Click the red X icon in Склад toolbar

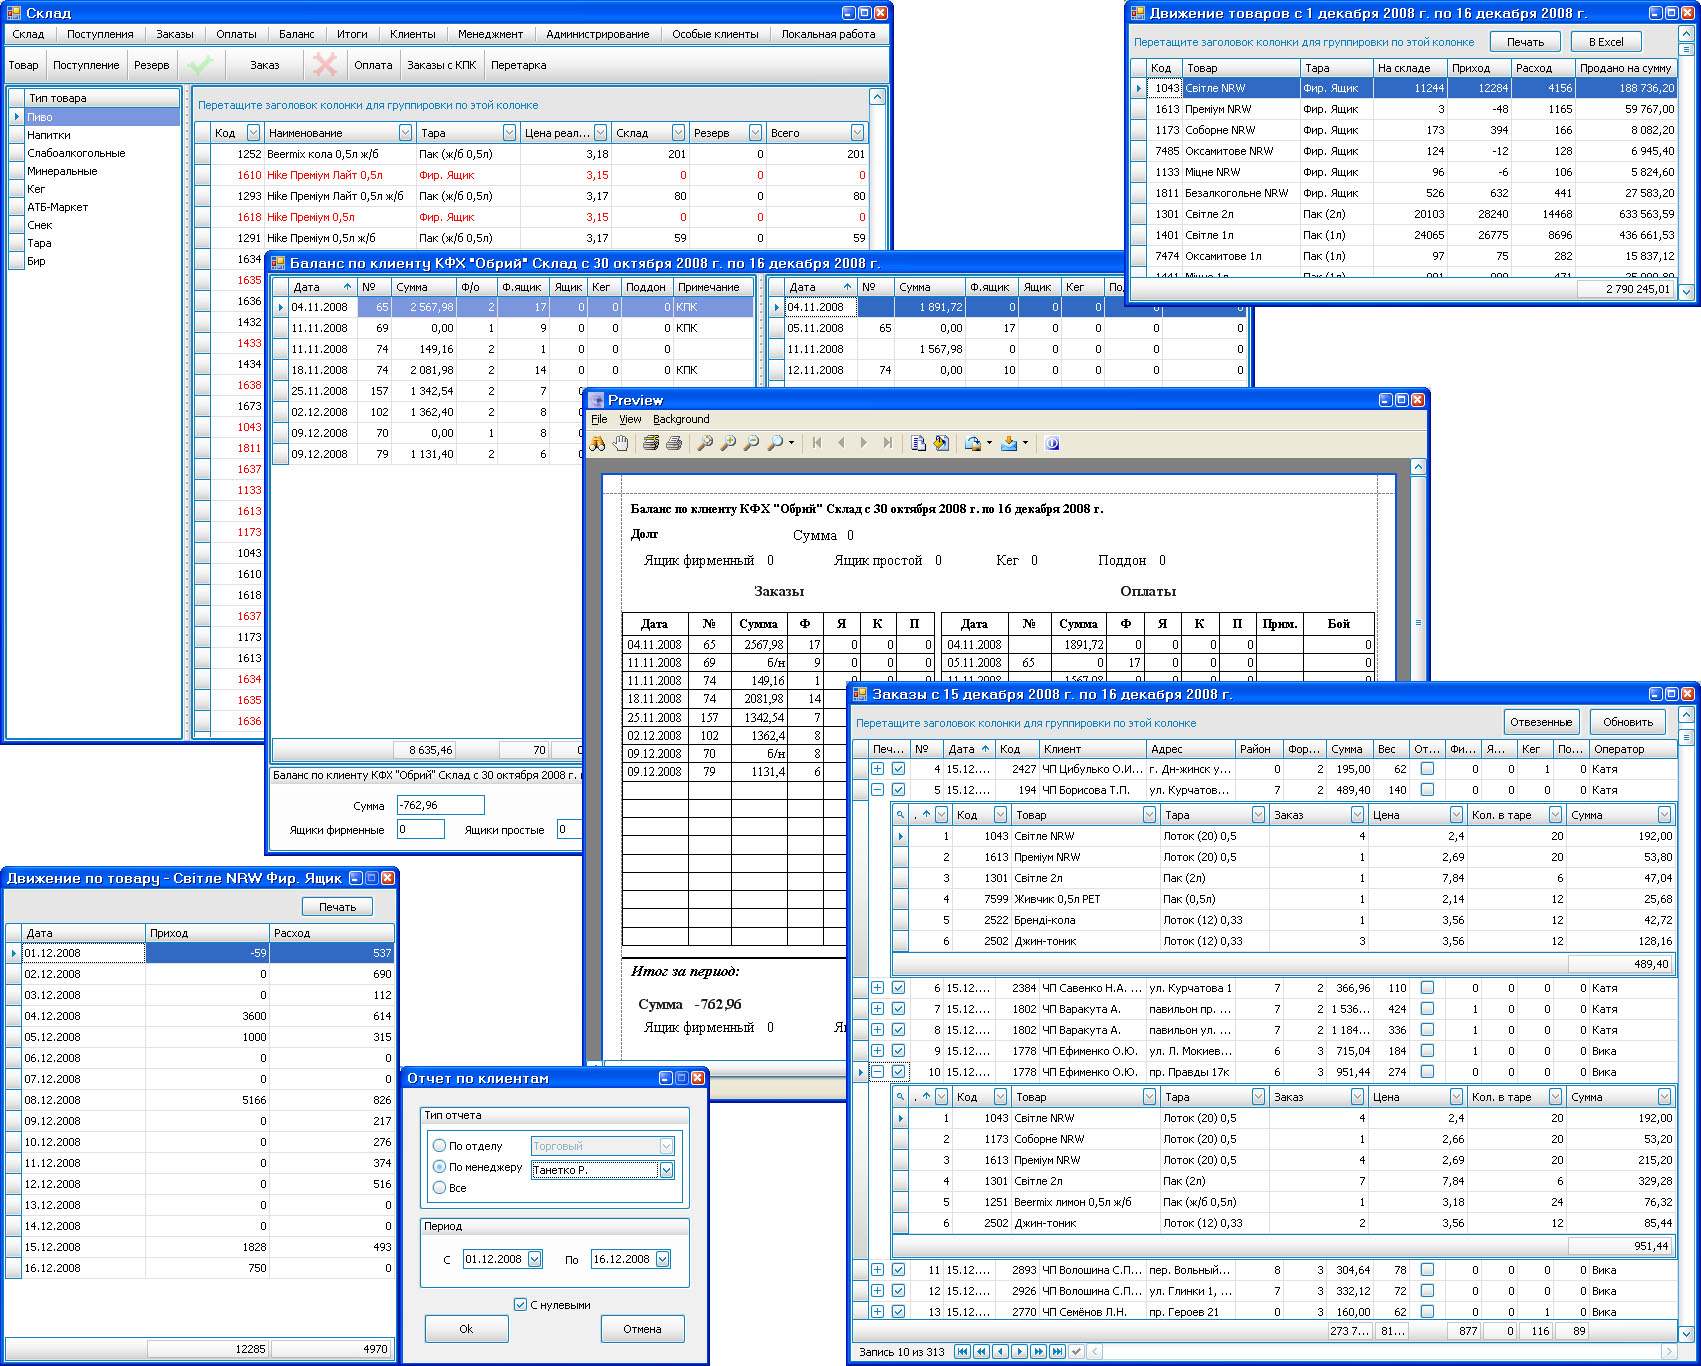tap(324, 65)
